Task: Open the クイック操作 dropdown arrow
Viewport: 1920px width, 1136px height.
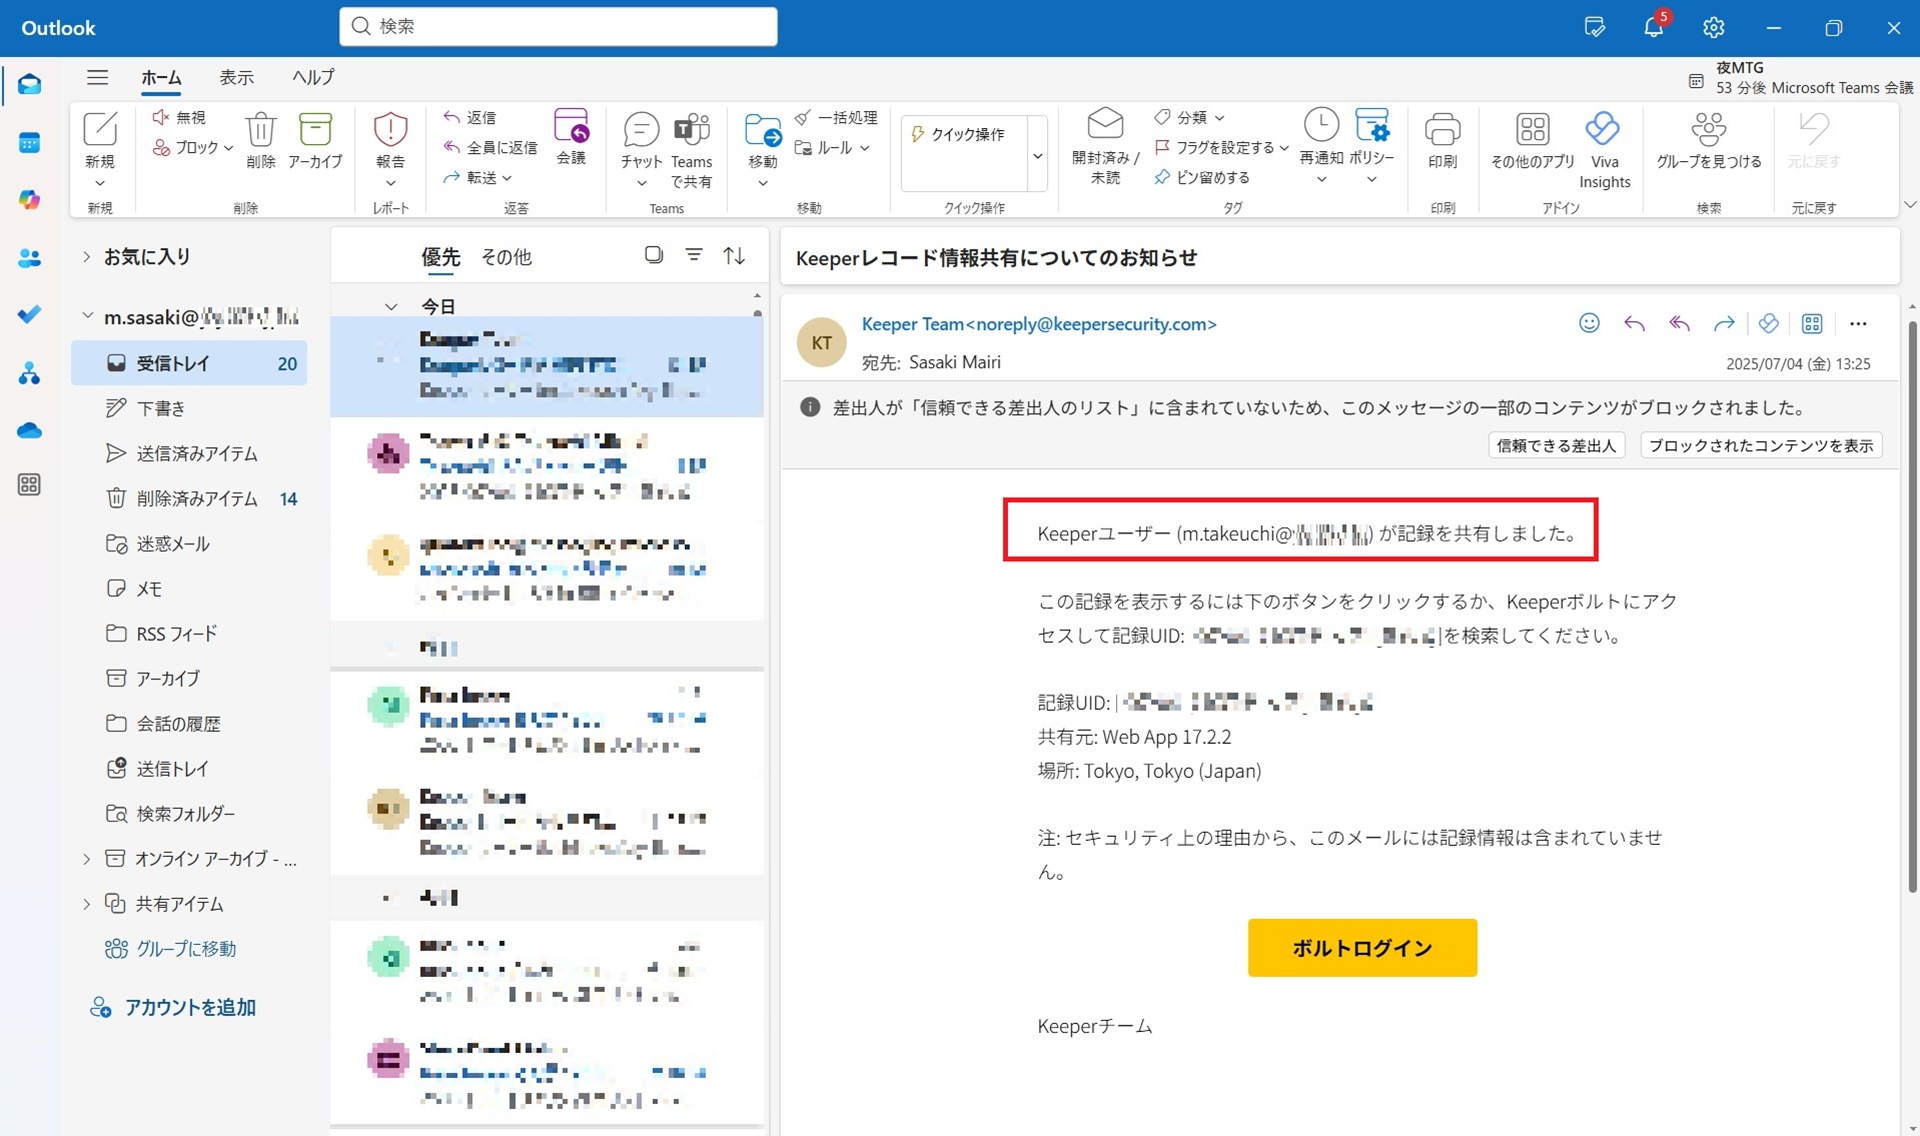Action: coord(1037,155)
